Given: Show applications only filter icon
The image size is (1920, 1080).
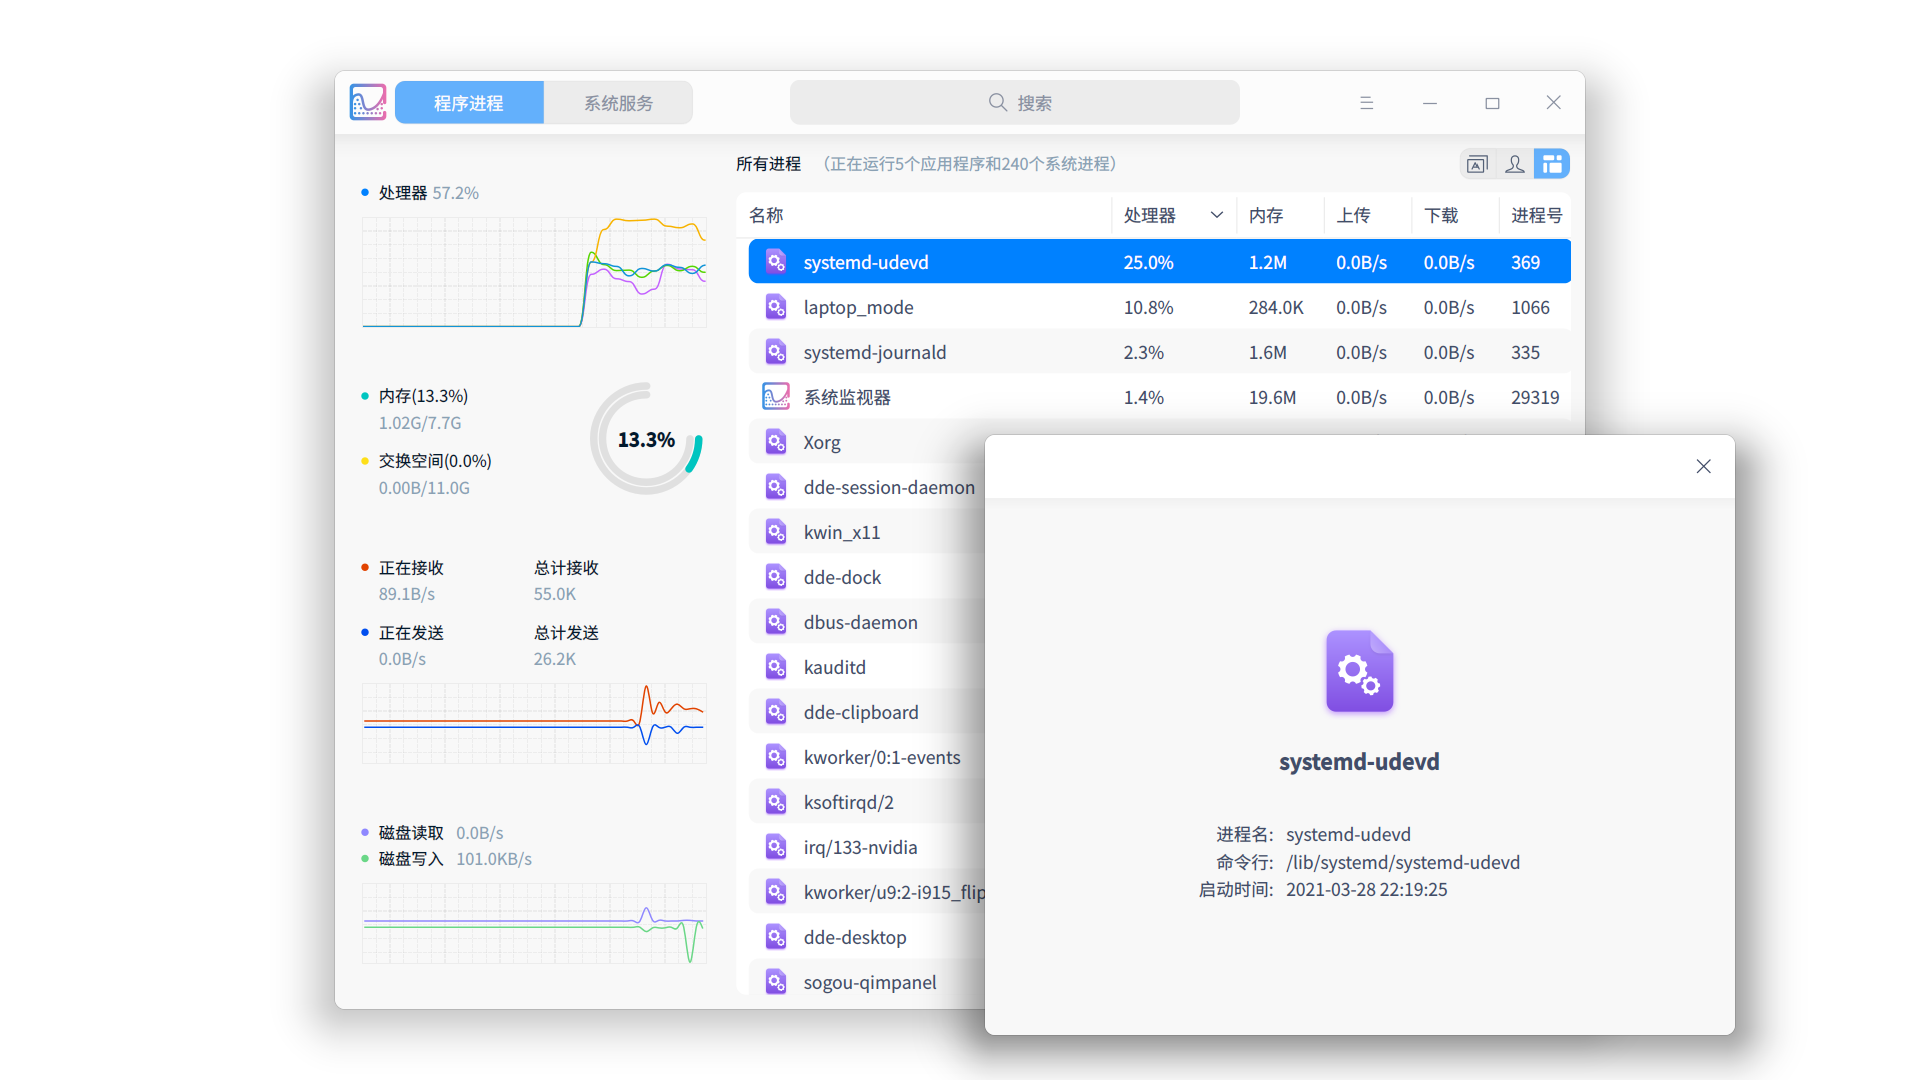Looking at the screenshot, I should [x=1477, y=164].
